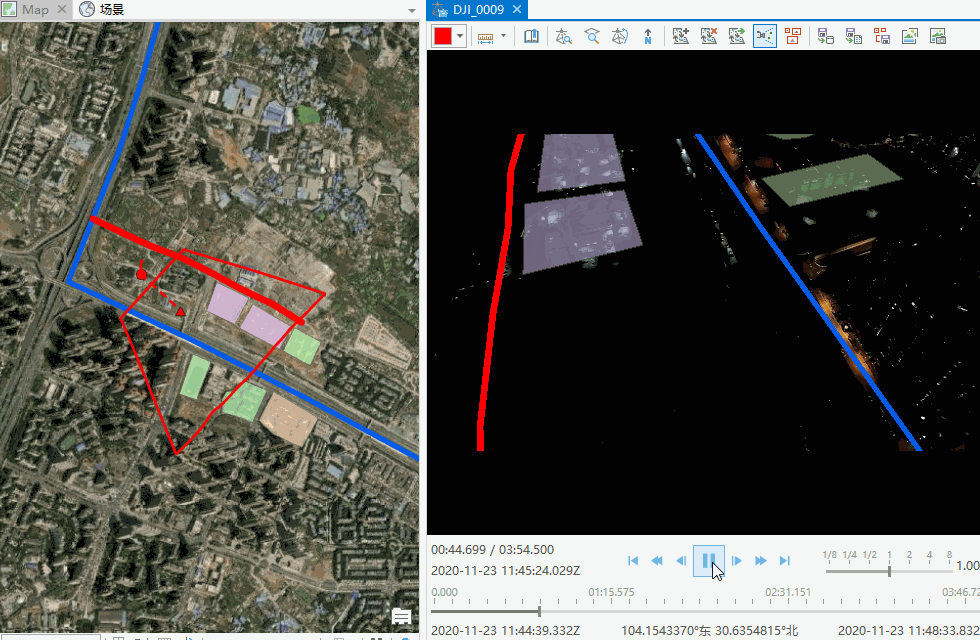Click the remove frame with red X icon
Image resolution: width=980 pixels, height=640 pixels.
point(708,36)
